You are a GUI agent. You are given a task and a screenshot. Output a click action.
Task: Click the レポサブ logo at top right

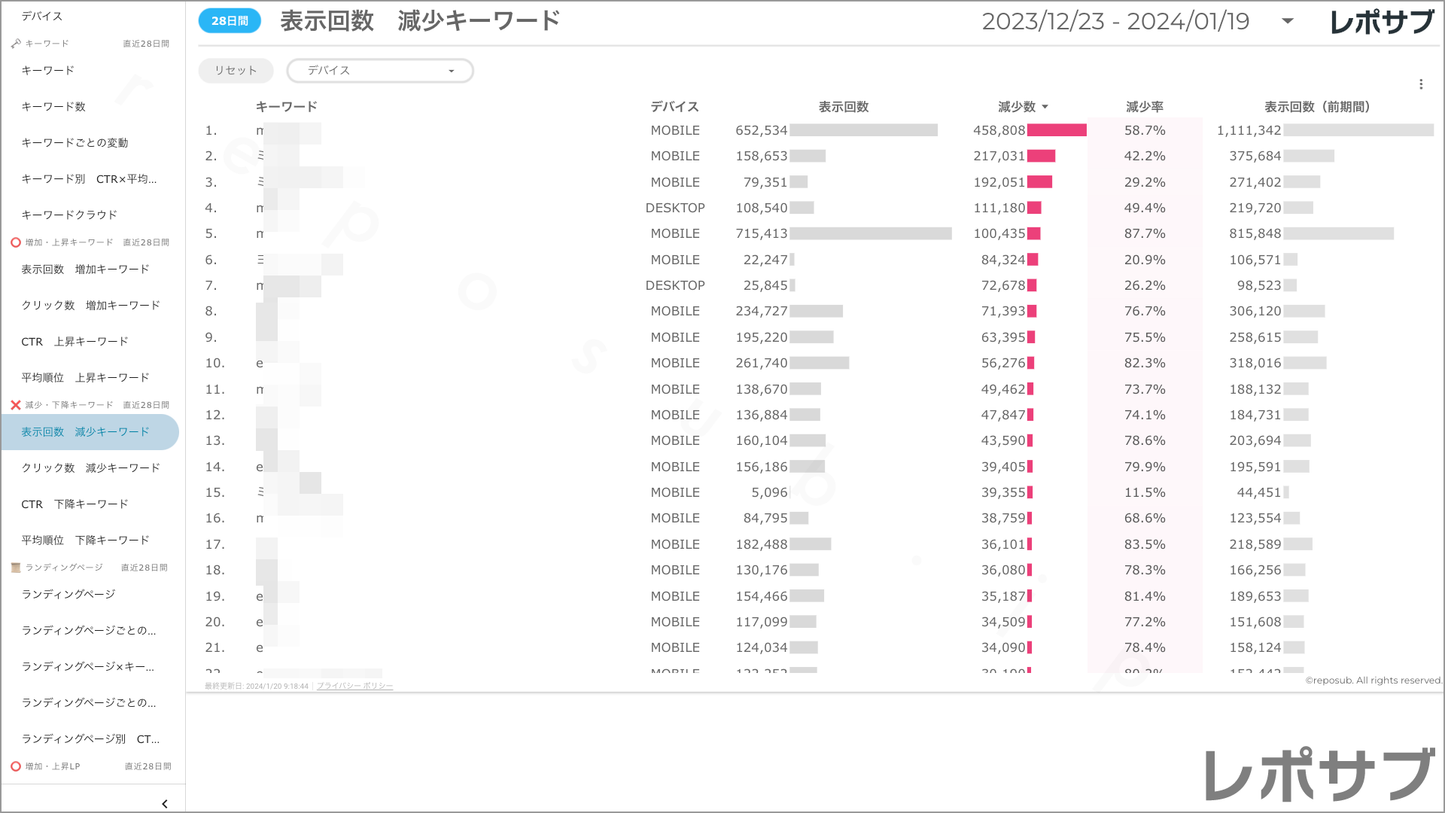point(1381,22)
